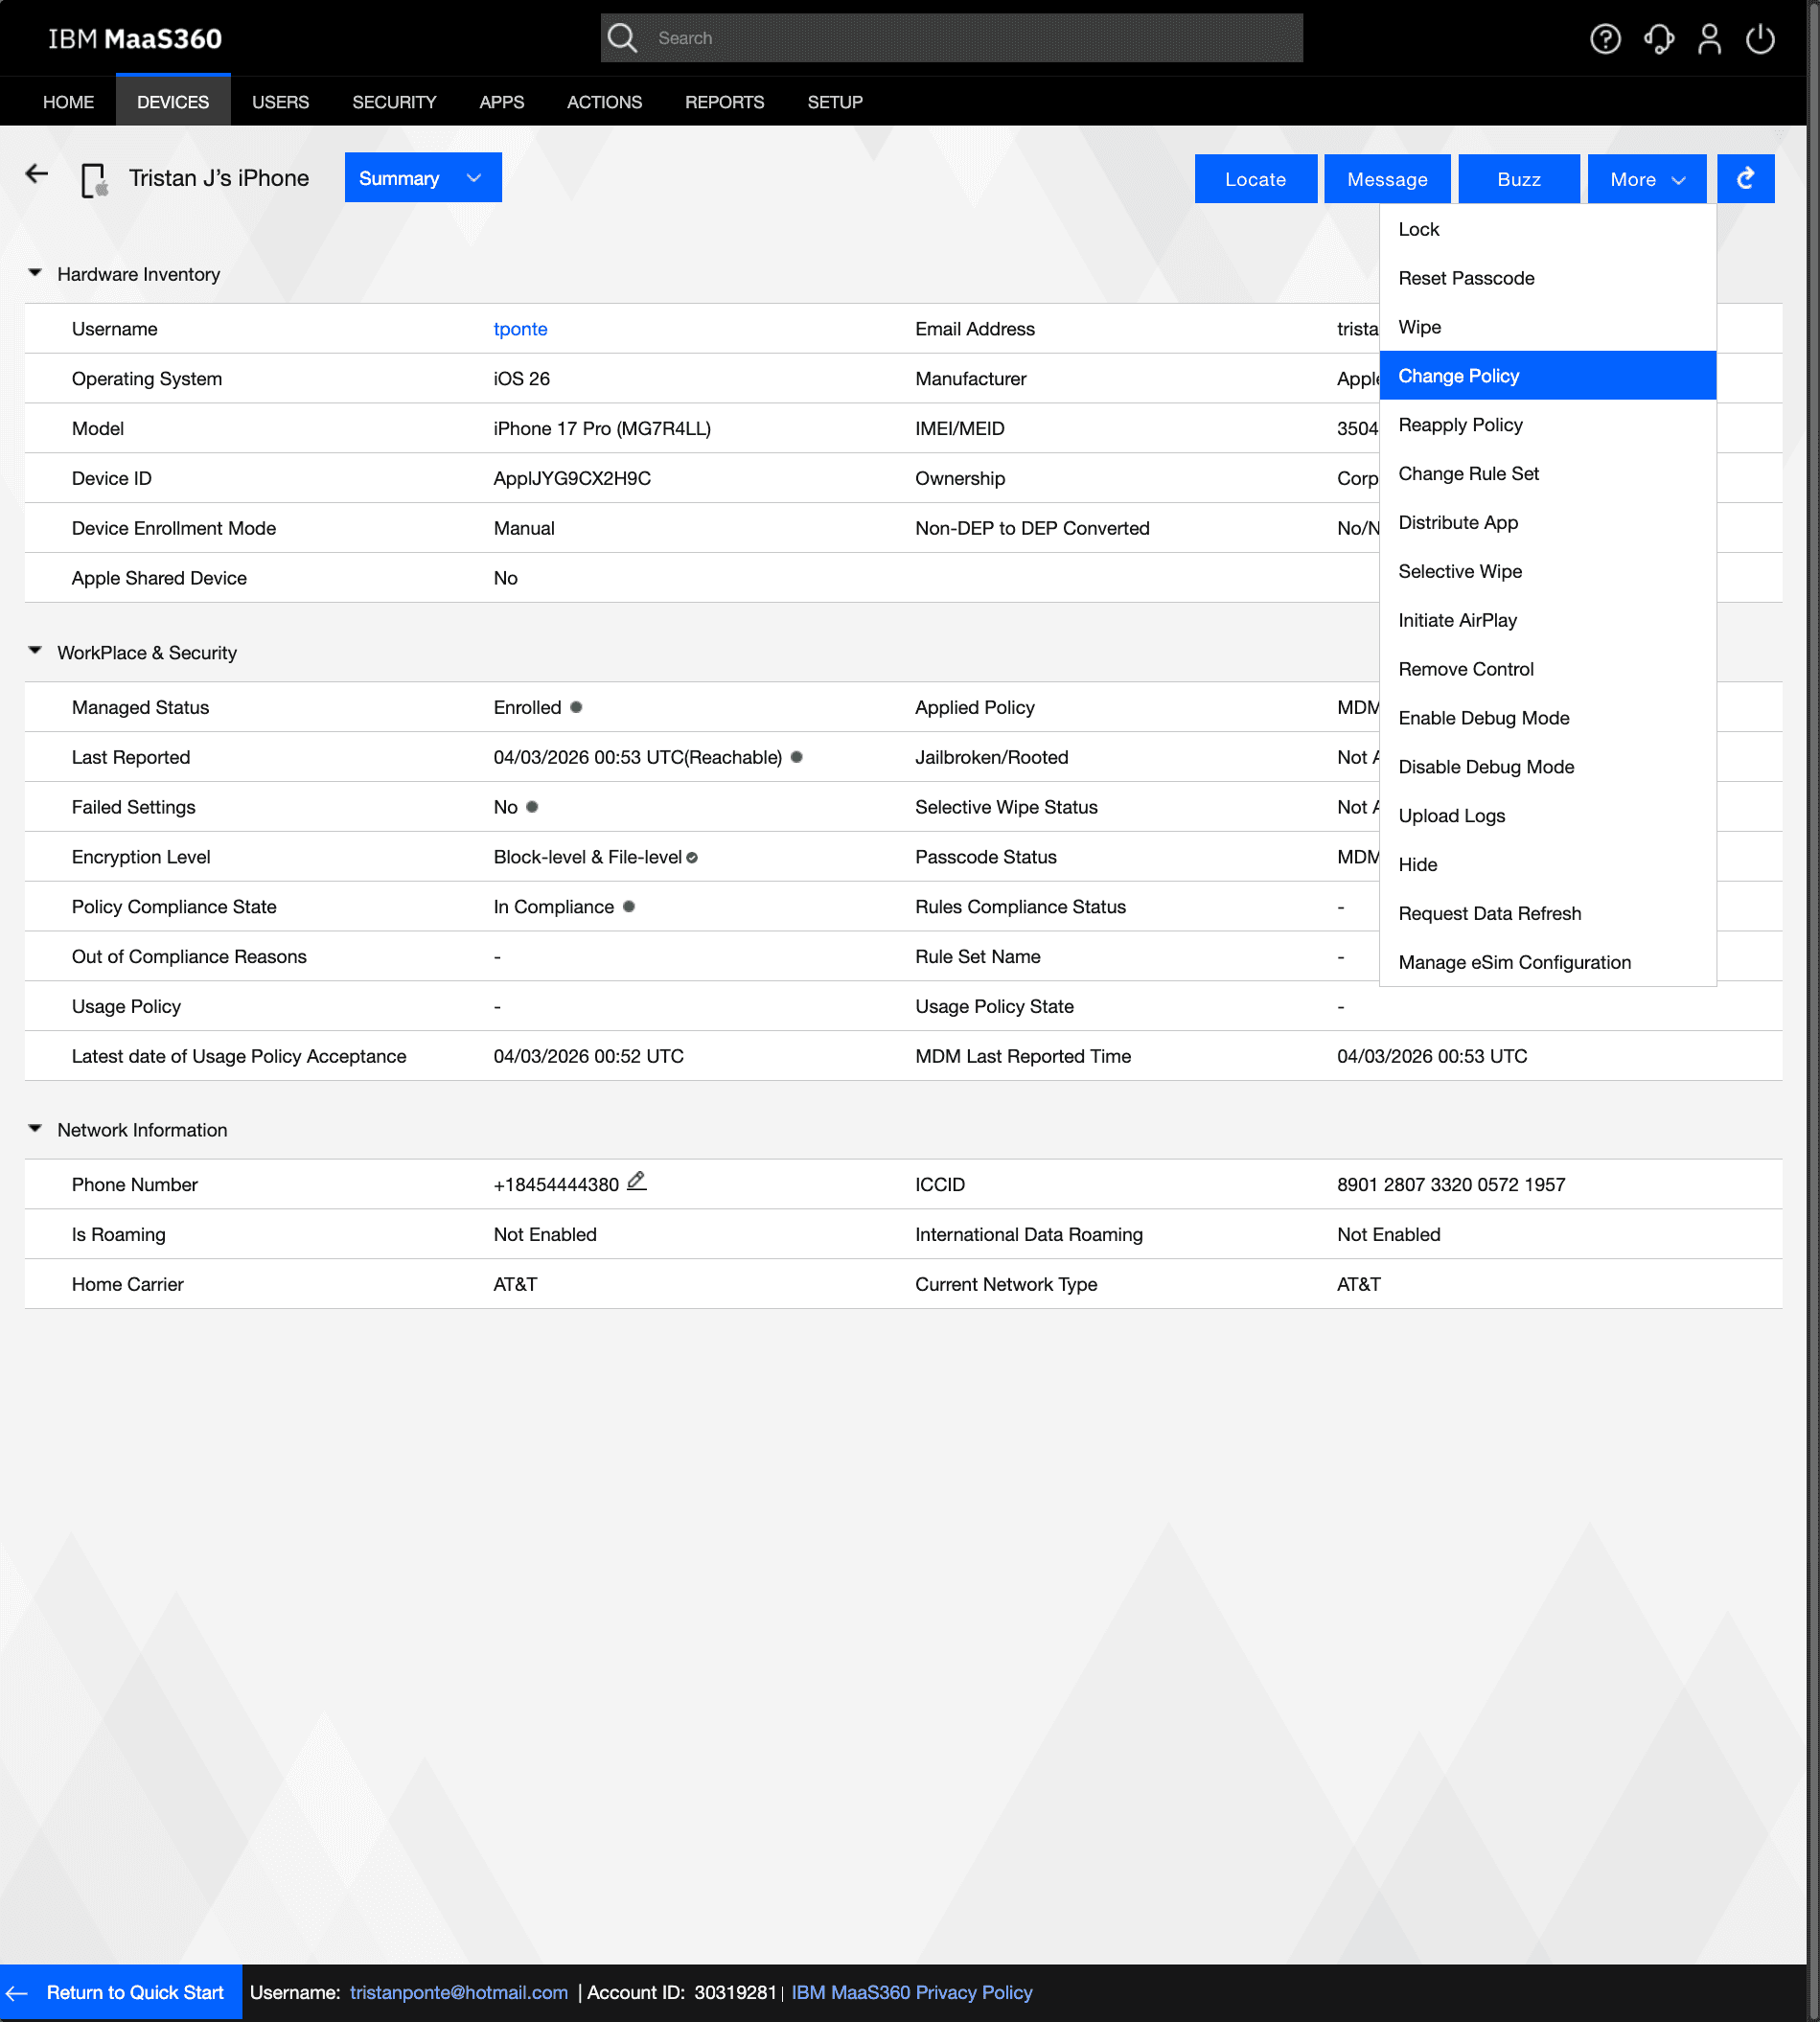The image size is (1820, 2022).
Task: Click the In Compliance status dot
Action: tap(629, 906)
